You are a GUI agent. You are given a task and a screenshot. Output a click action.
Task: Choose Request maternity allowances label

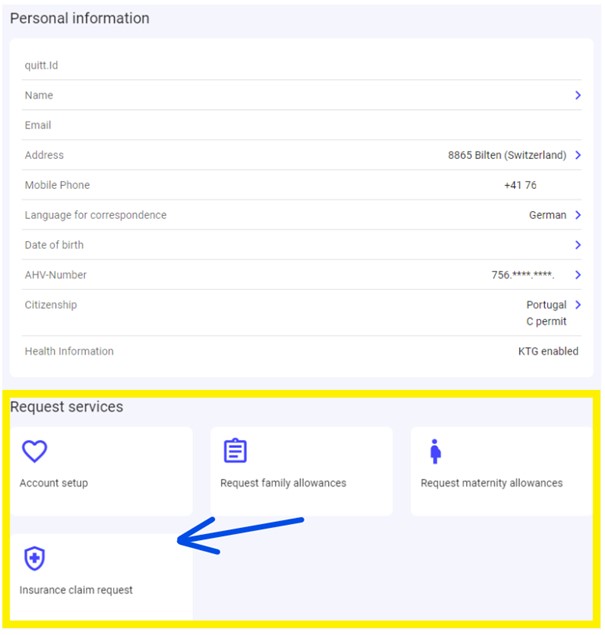pos(491,483)
